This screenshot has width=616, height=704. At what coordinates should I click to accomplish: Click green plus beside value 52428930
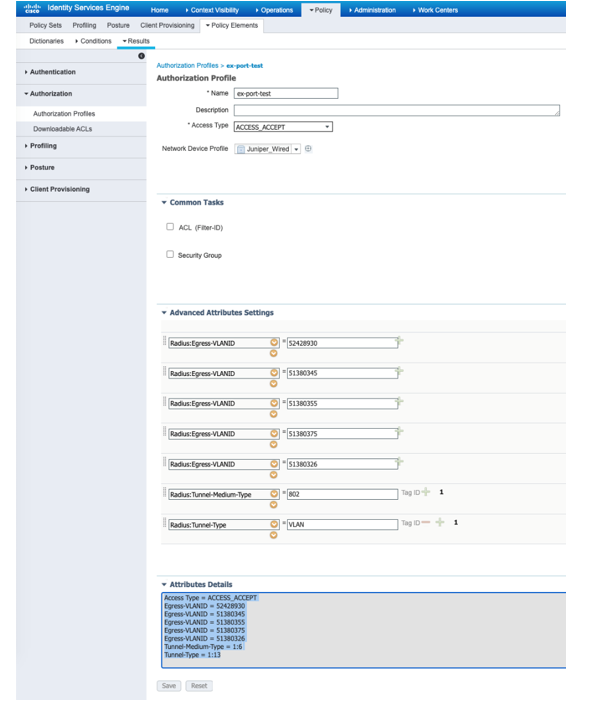point(399,341)
